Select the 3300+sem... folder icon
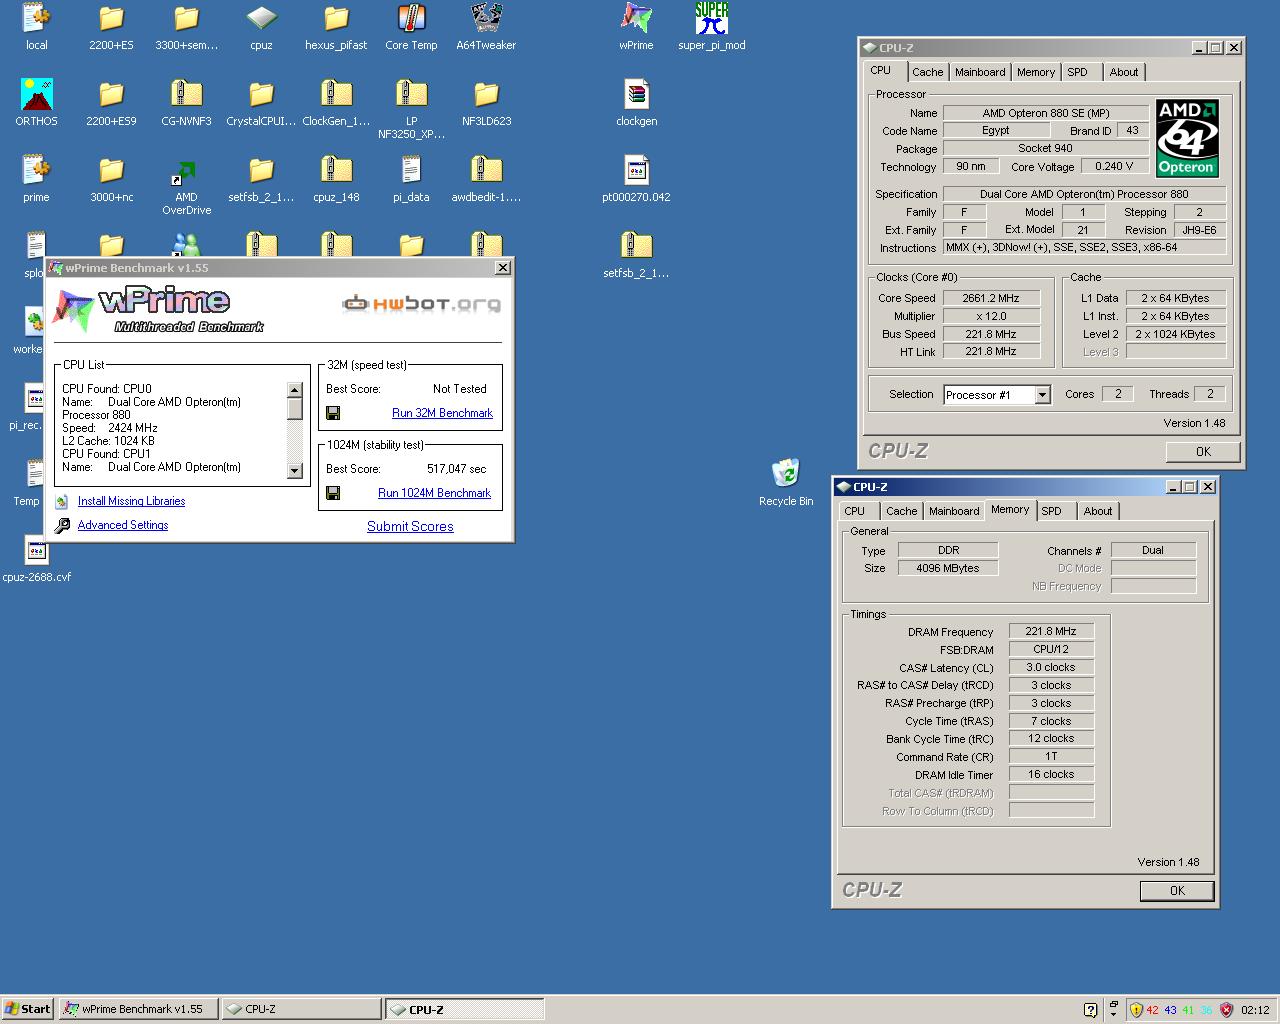The image size is (1280, 1024). tap(186, 27)
